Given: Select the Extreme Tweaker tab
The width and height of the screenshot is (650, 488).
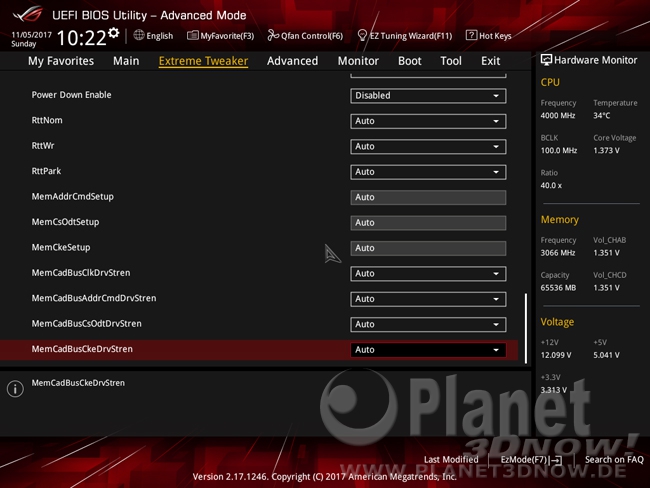Looking at the screenshot, I should pyautogui.click(x=204, y=61).
